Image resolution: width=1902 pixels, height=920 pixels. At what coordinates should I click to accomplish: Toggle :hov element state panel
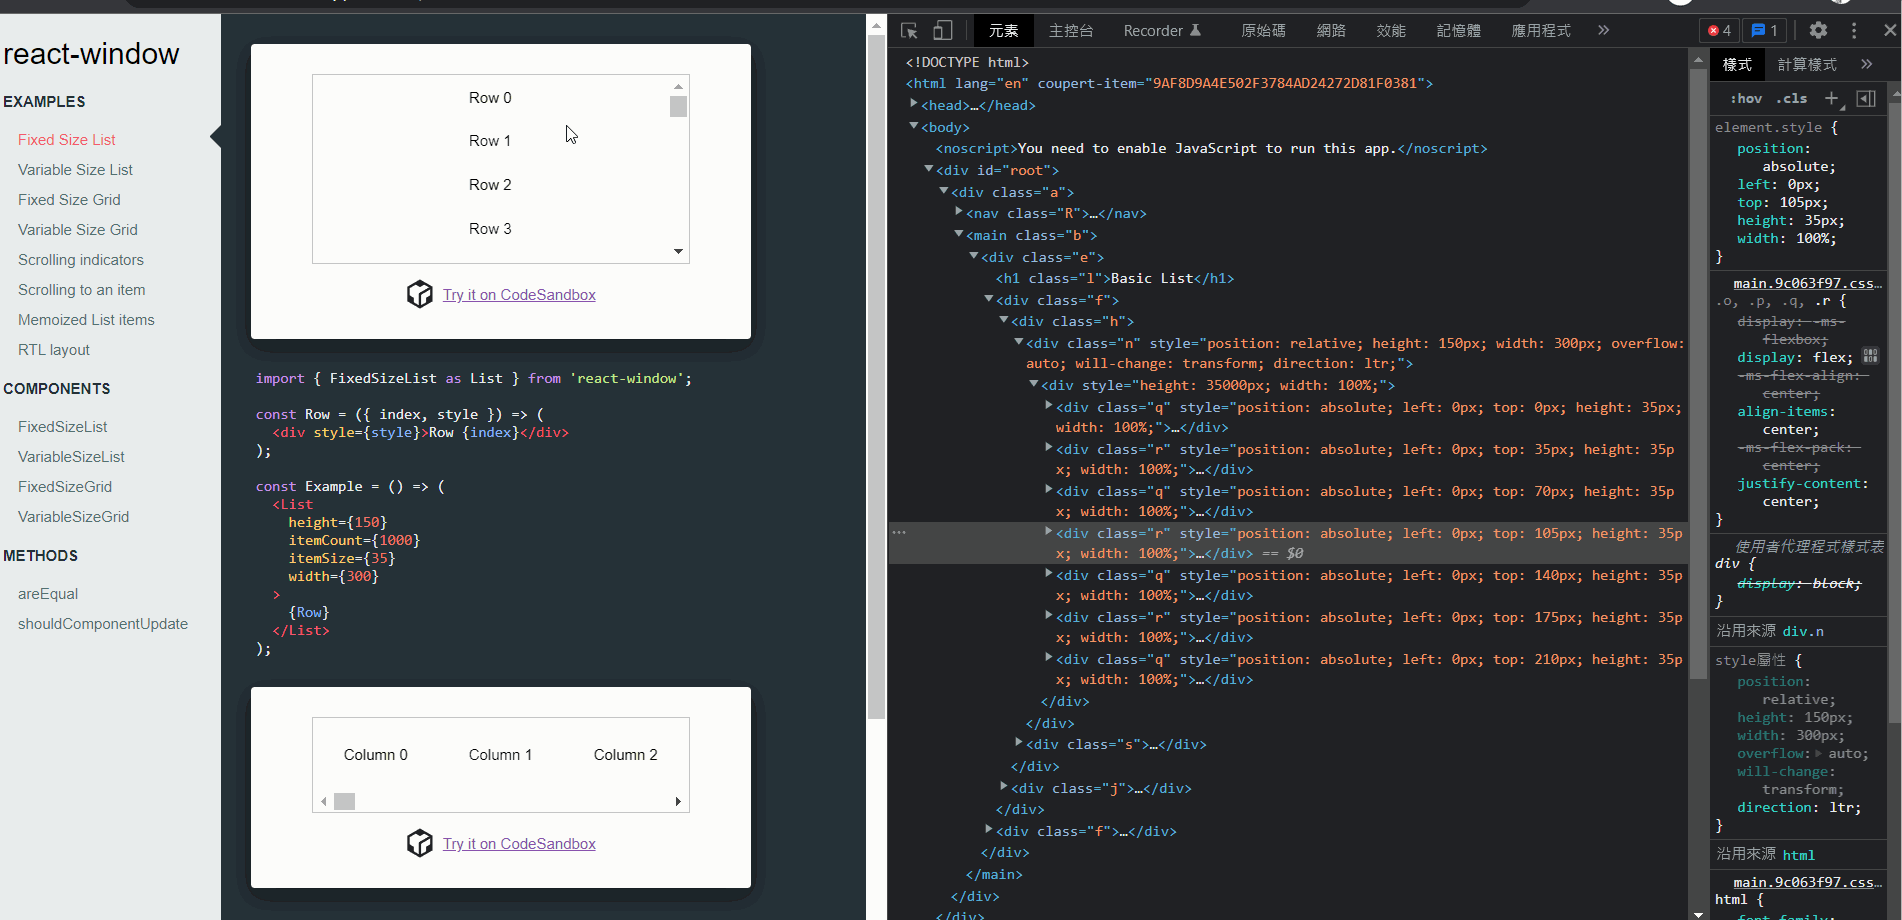click(1746, 98)
